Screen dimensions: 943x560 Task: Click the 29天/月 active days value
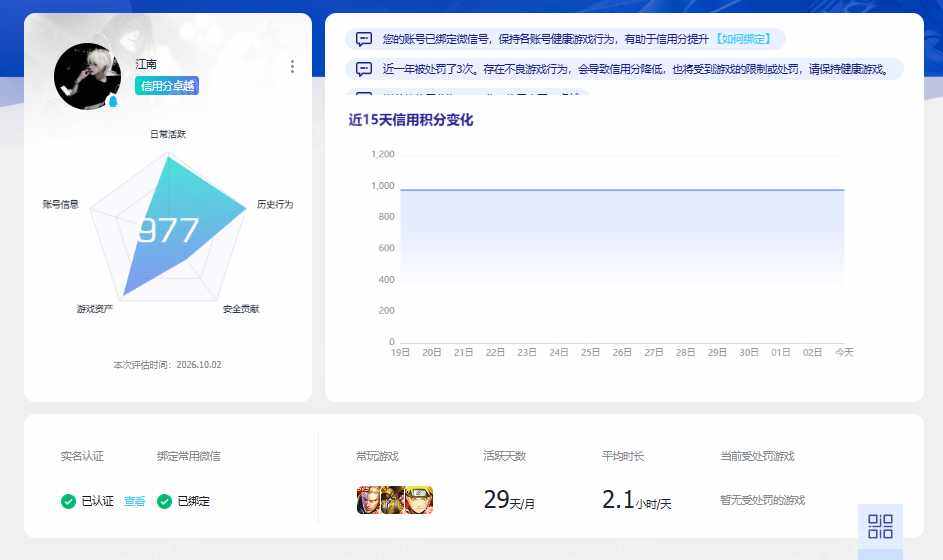point(509,500)
